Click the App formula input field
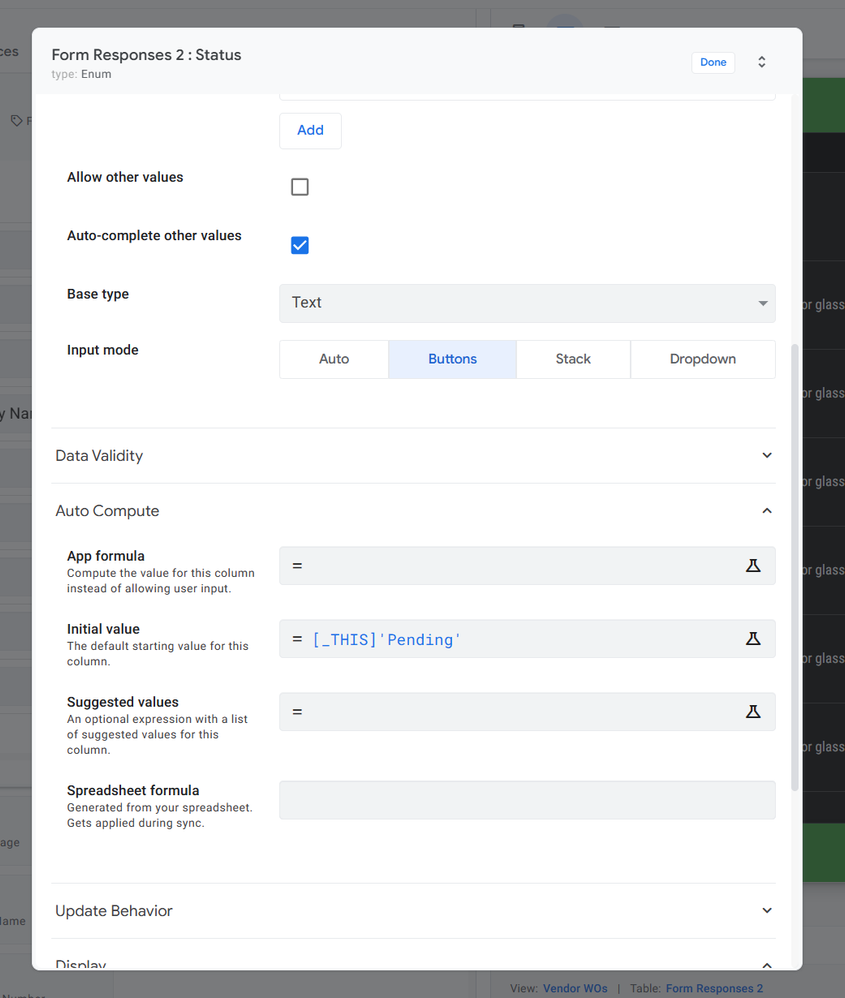845x998 pixels. click(x=527, y=565)
